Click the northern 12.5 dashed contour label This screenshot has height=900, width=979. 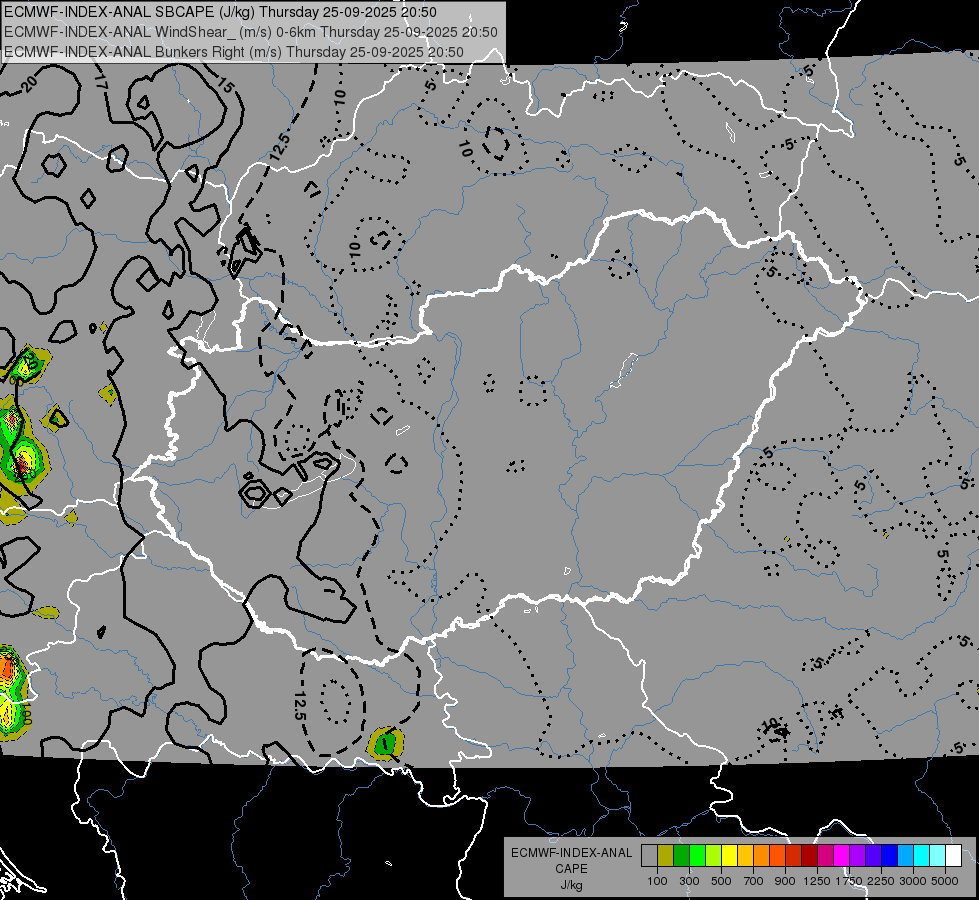pyautogui.click(x=281, y=147)
